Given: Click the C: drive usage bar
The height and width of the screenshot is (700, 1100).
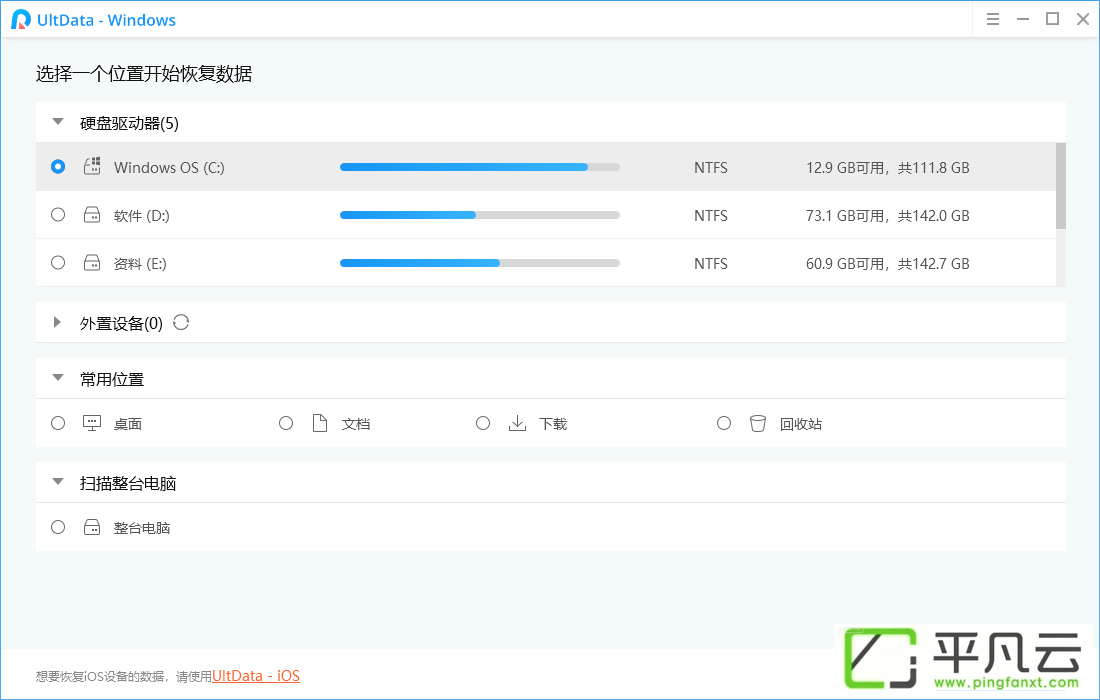Looking at the screenshot, I should click(480, 167).
